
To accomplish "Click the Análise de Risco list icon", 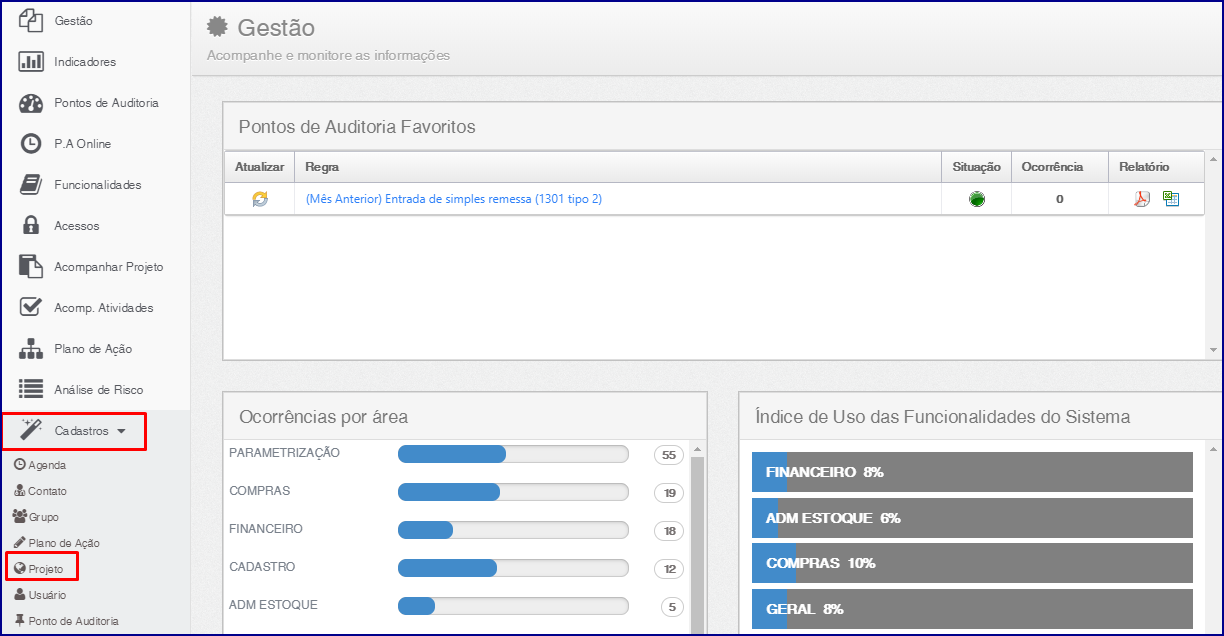I will click(31, 389).
